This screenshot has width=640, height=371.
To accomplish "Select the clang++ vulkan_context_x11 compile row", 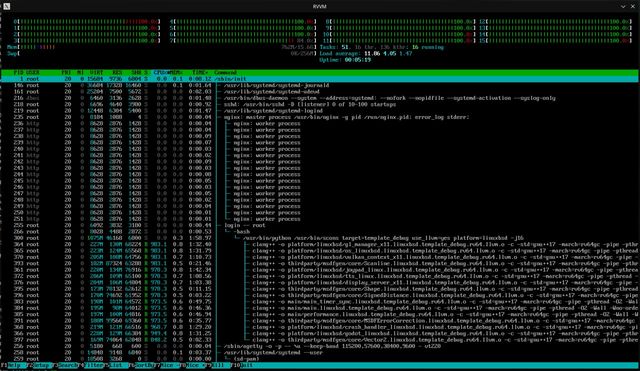I will (x=320, y=257).
